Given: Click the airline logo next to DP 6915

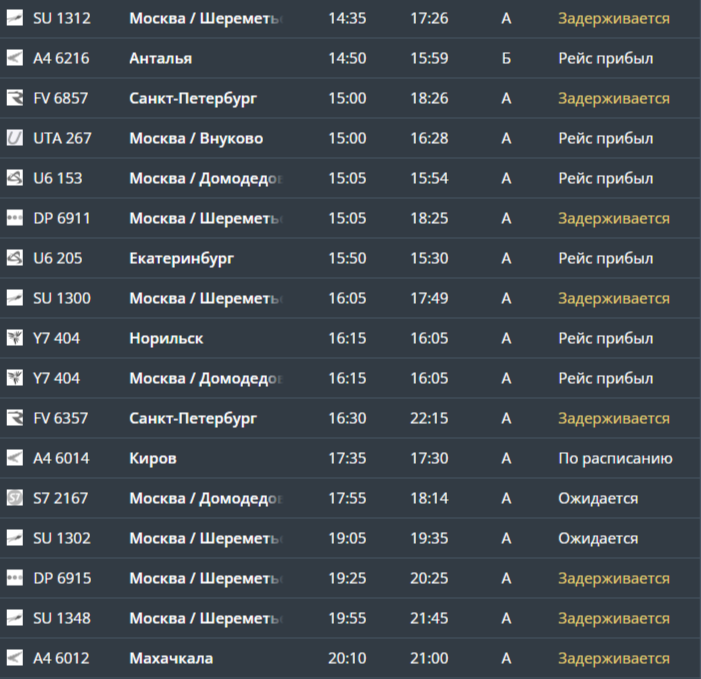Looking at the screenshot, I should [x=15, y=578].
